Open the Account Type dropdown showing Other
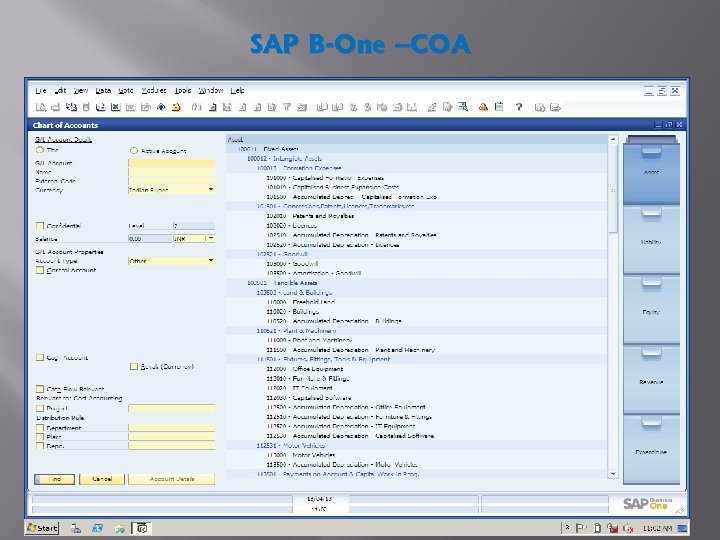This screenshot has width=720, height=540. point(211,260)
